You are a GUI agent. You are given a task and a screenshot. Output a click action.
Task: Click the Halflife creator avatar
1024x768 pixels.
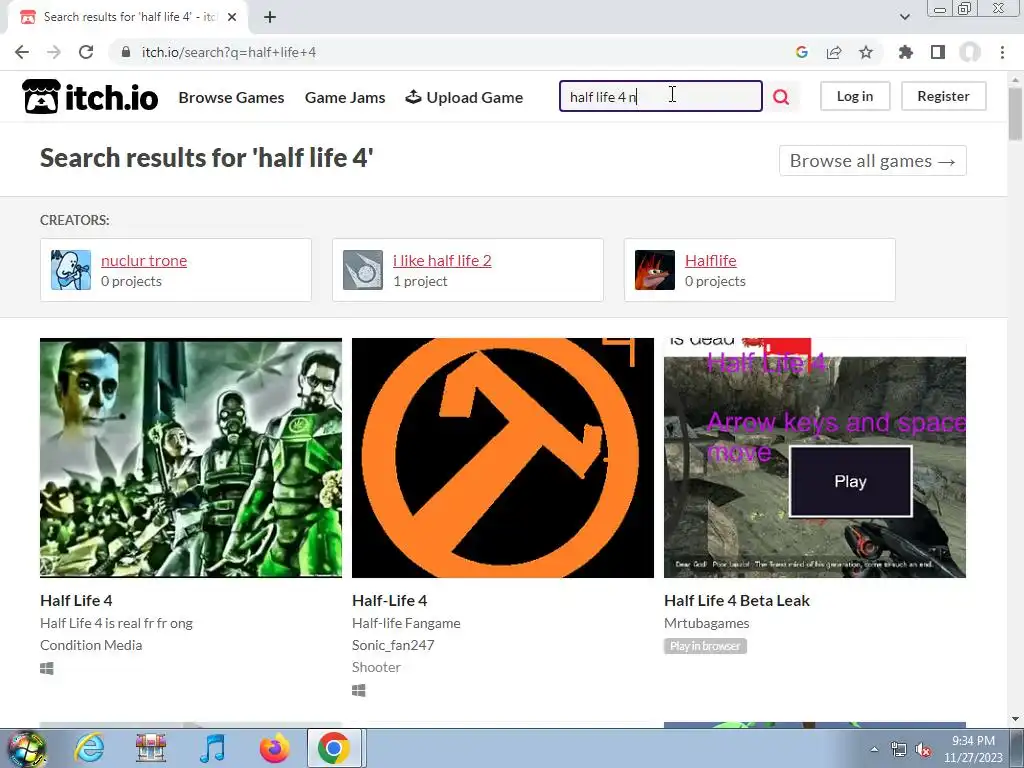(655, 270)
